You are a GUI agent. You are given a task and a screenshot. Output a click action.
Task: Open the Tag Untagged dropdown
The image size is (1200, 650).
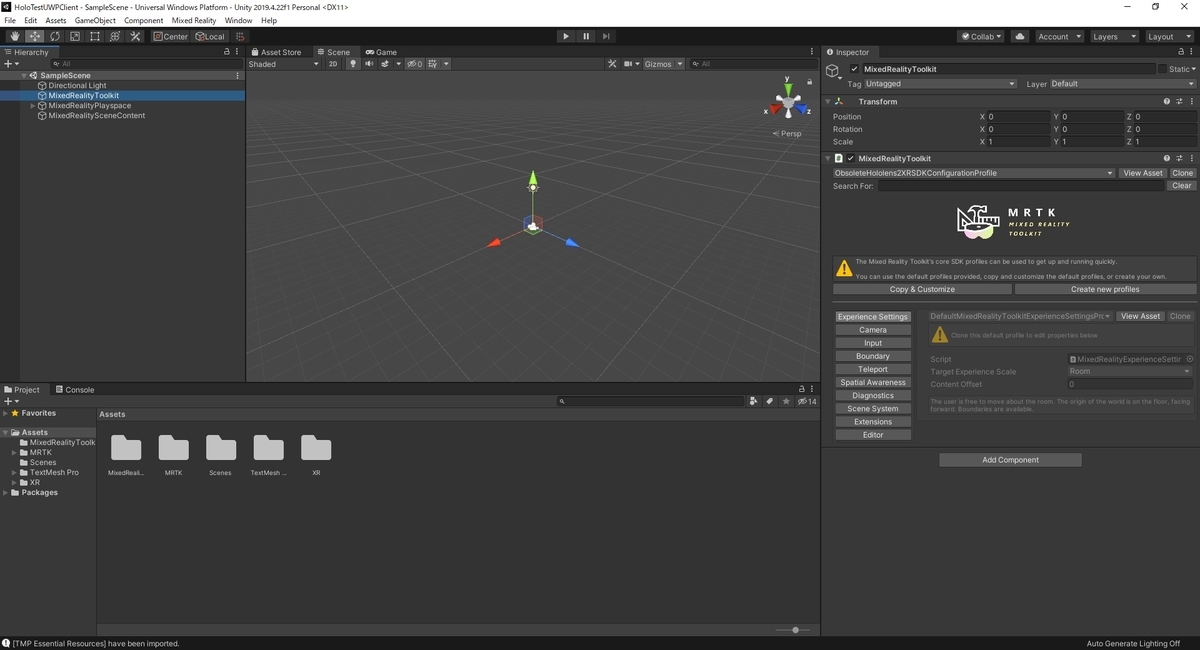tap(940, 84)
